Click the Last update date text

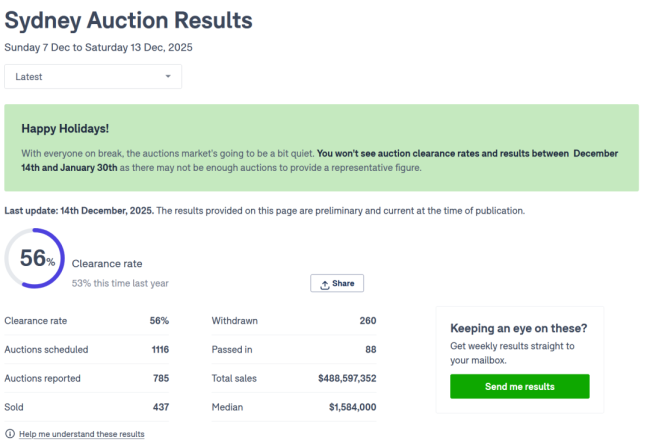(x=79, y=211)
